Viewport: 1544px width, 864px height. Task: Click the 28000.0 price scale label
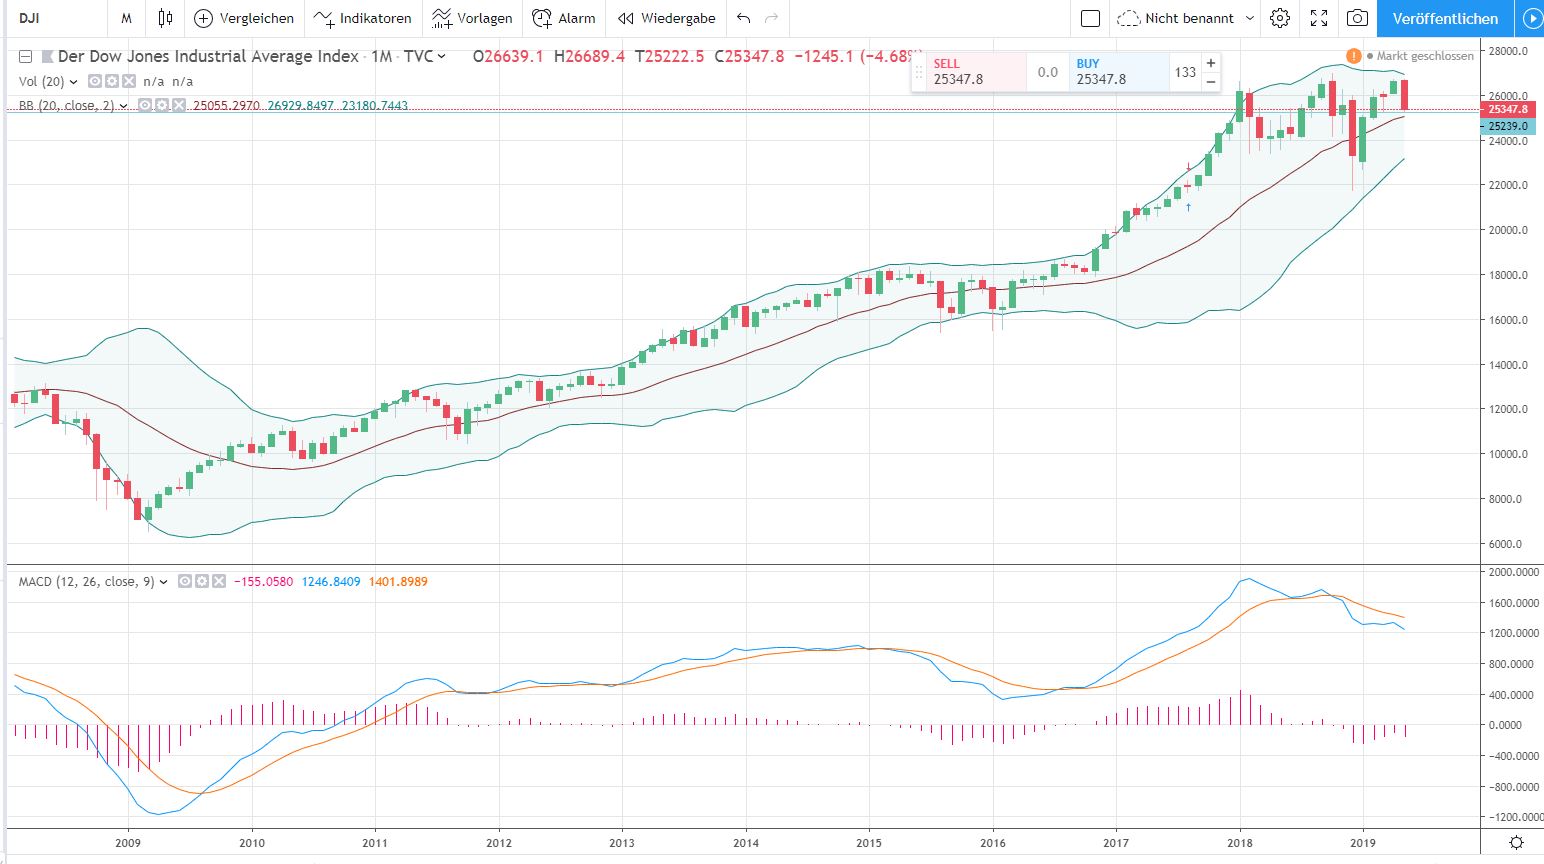pyautogui.click(x=1508, y=51)
